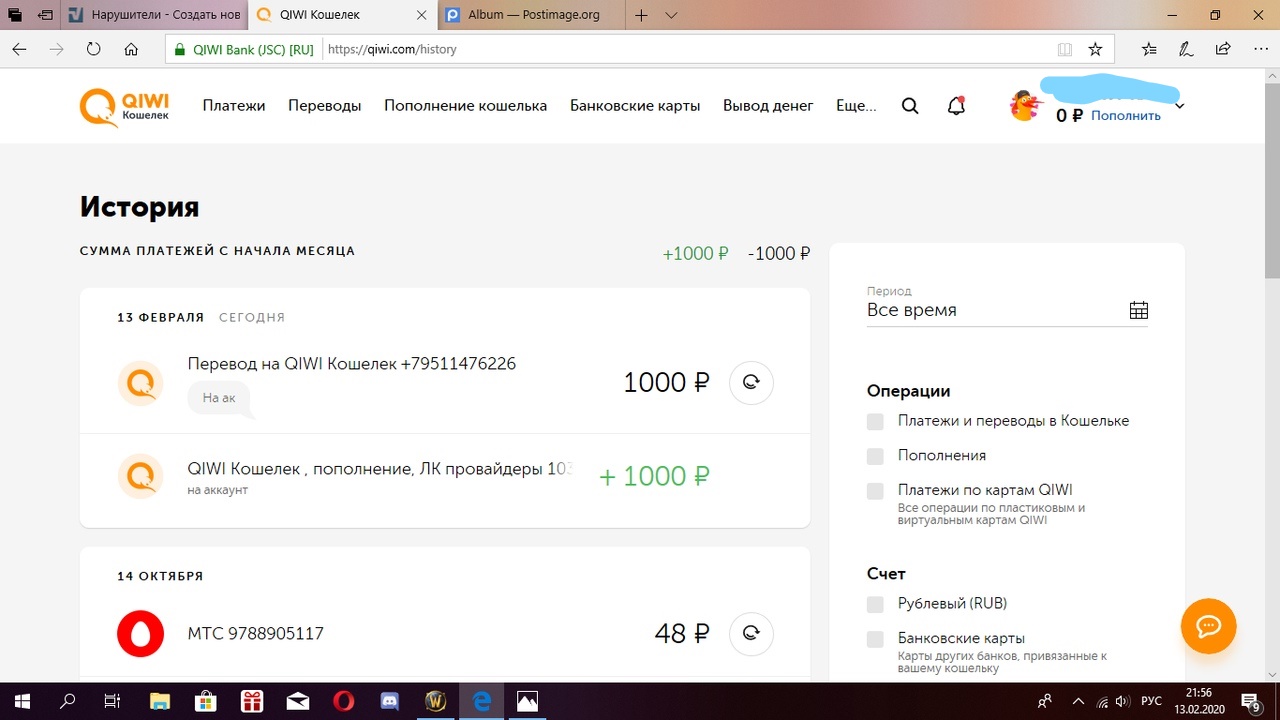Click the Add notes pen icon
Screen dimensions: 1280x720
pos(1186,48)
